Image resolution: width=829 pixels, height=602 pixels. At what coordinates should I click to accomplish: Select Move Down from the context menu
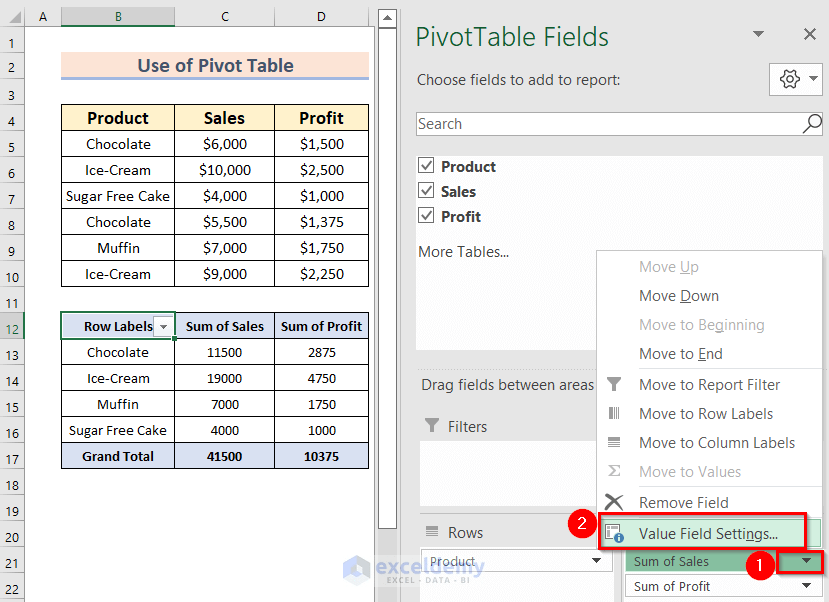(x=679, y=296)
